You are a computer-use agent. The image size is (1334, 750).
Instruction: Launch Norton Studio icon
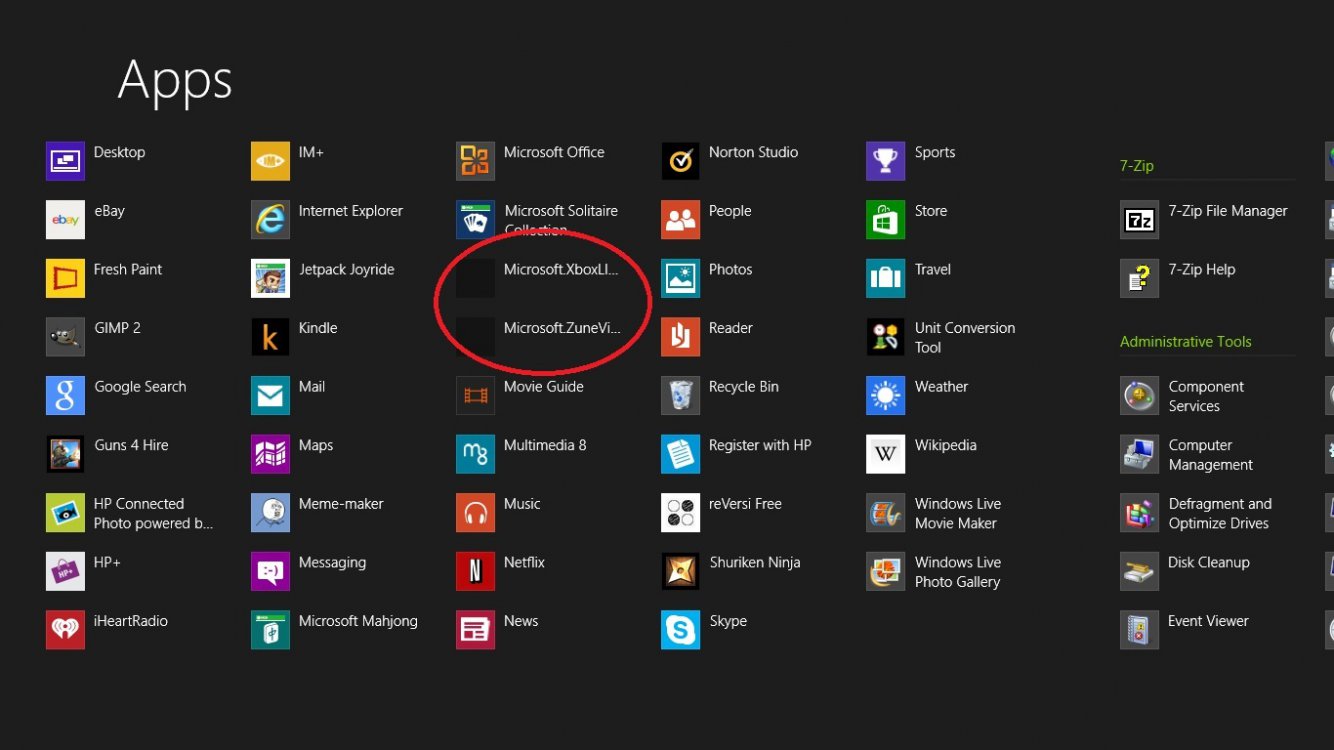click(680, 161)
